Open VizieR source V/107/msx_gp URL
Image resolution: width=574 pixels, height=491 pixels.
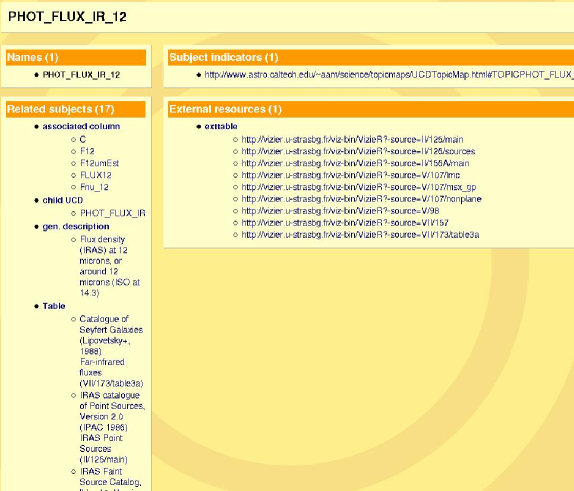359,187
